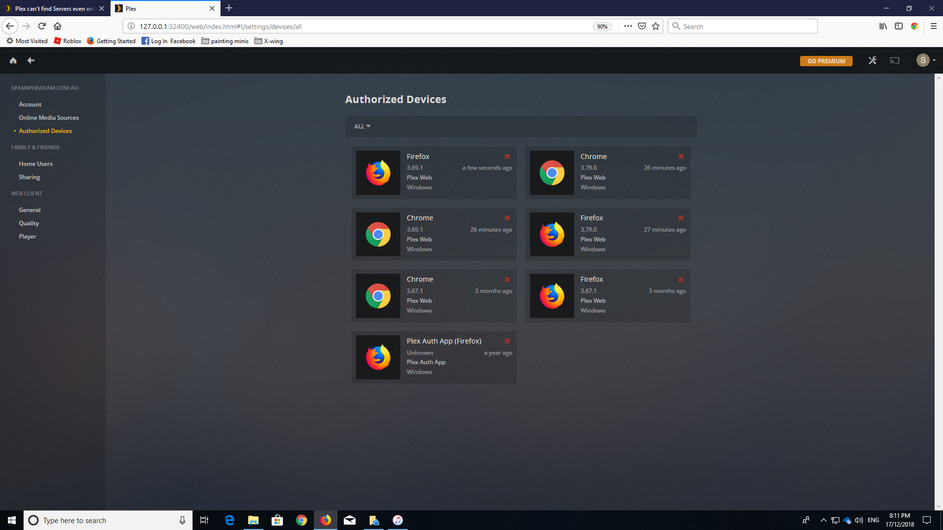Screen dimensions: 943x530
Task: Open Most Visited bookmarks
Action: [x=27, y=41]
